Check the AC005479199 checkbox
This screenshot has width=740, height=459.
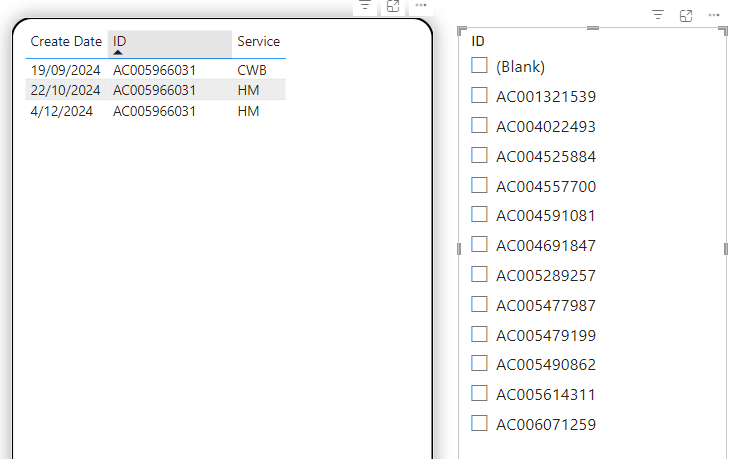(479, 334)
